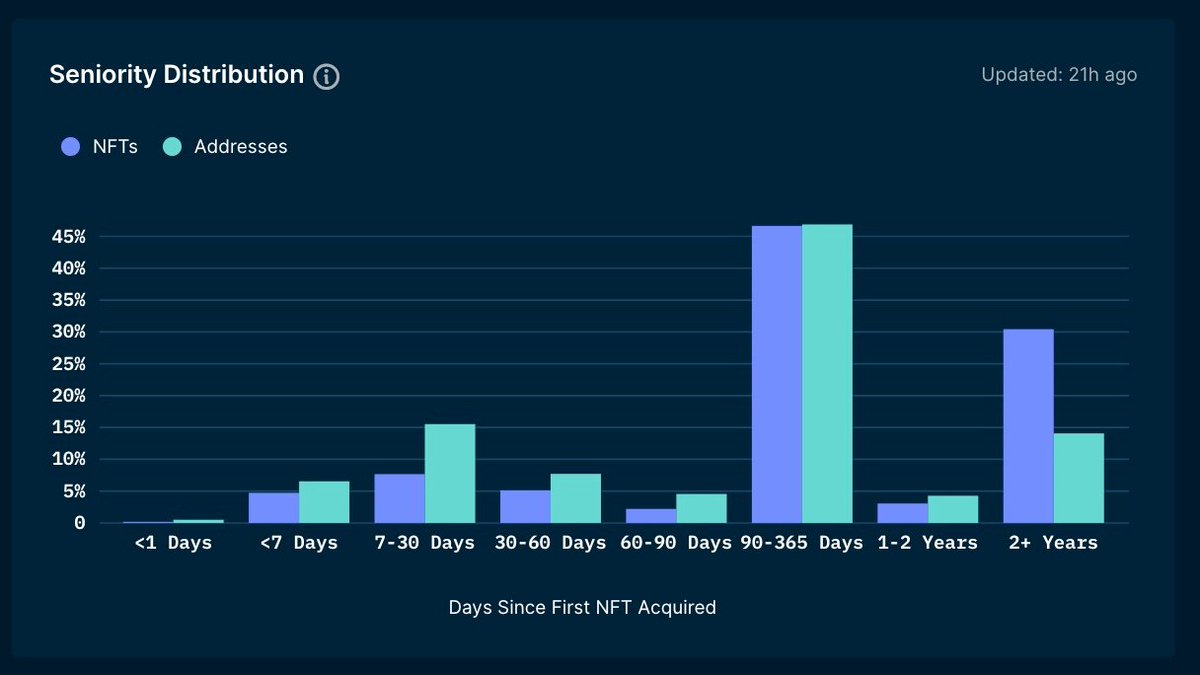
Task: Click the Seniority Distribution title
Action: click(176, 75)
